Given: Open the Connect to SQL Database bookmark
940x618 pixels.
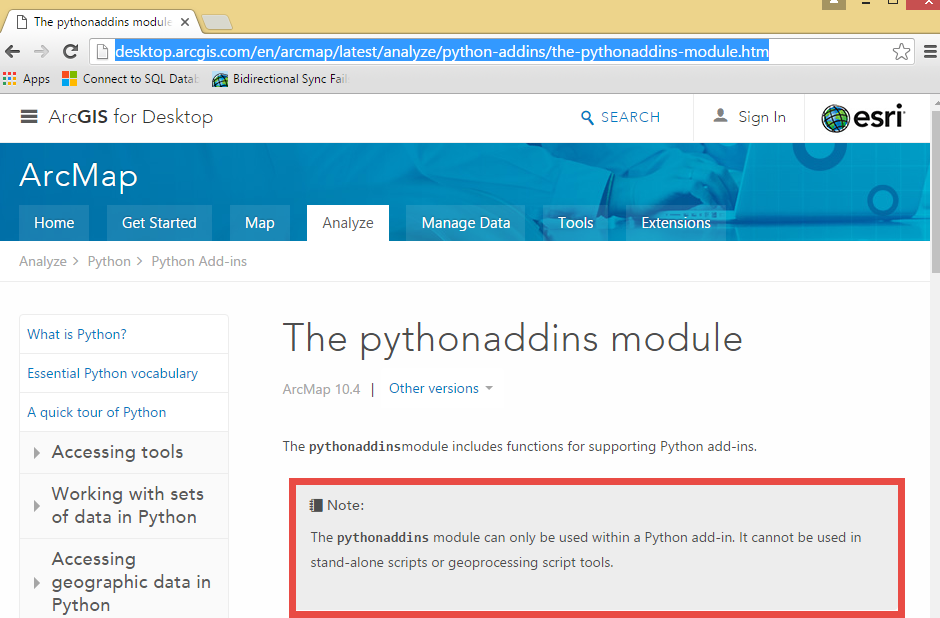Looking at the screenshot, I should click(x=131, y=79).
